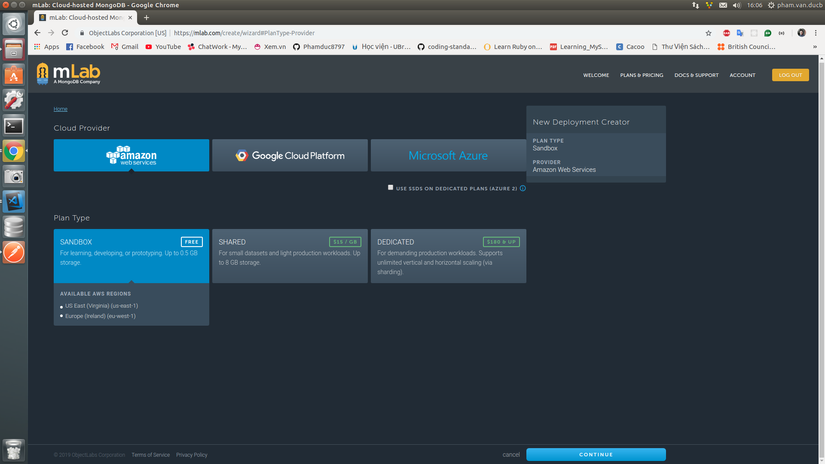Open Visual Studio Code in dock
The height and width of the screenshot is (464, 825).
click(14, 201)
